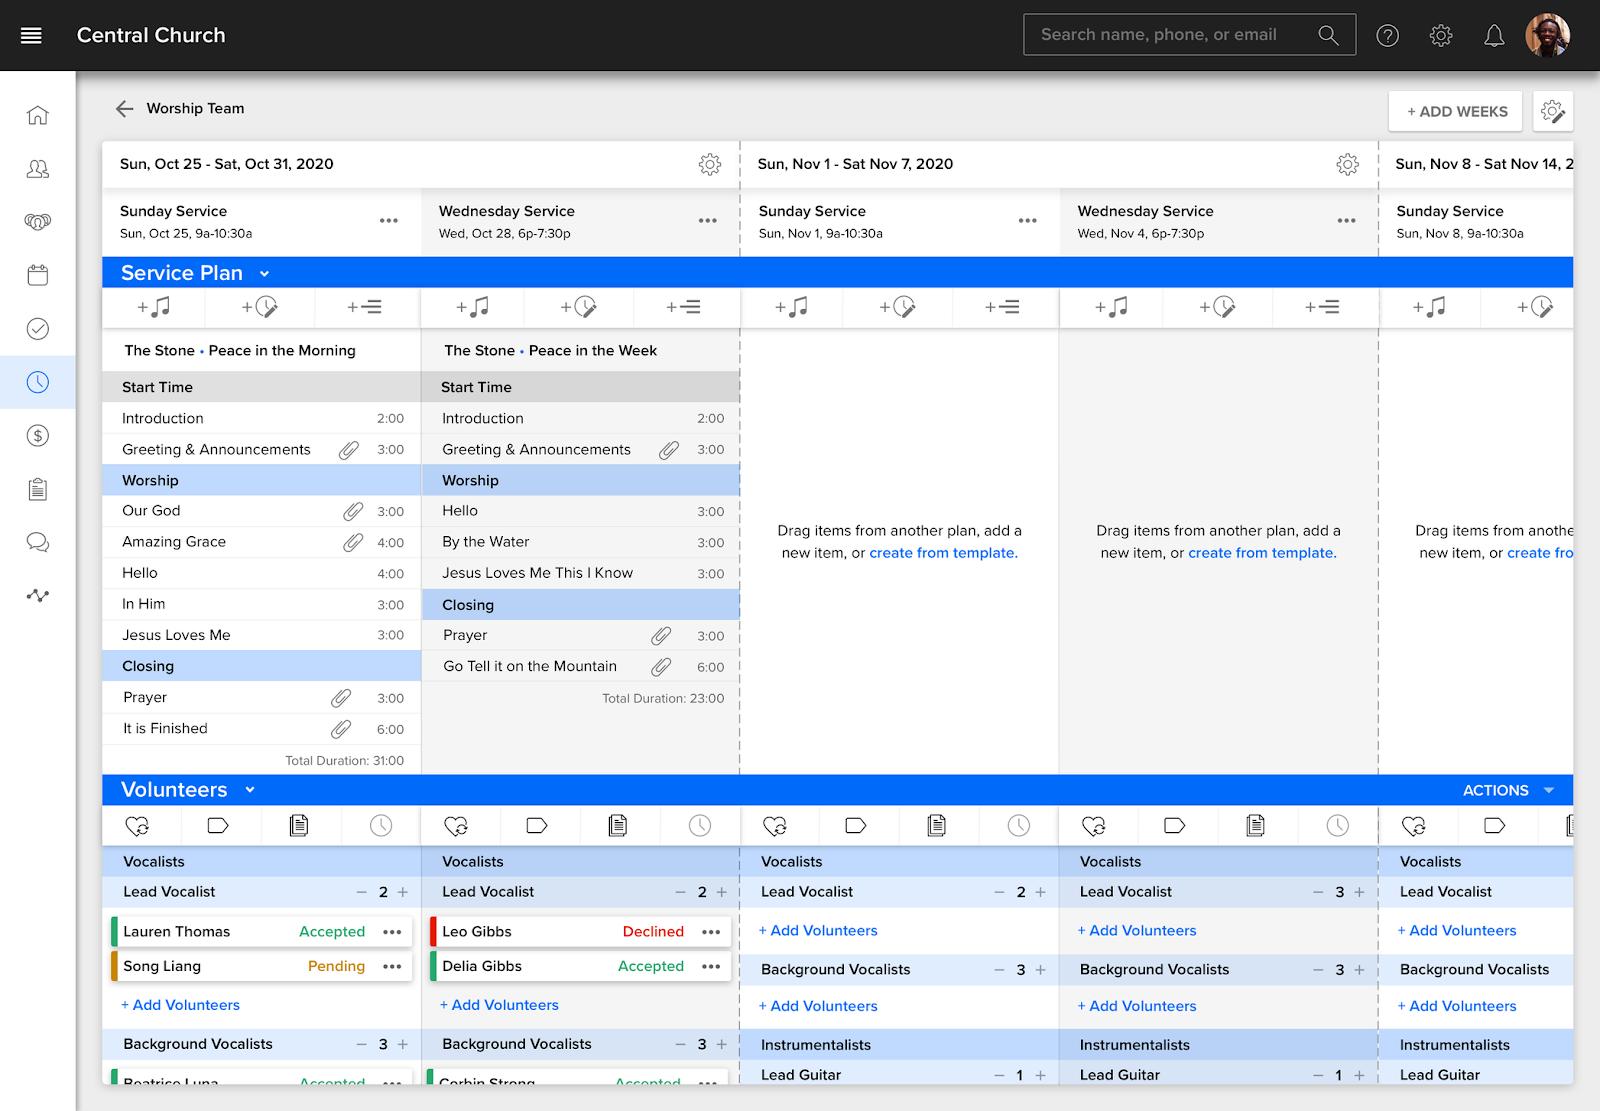The width and height of the screenshot is (1600, 1111).
Task: Add a song to the Oct 25 Sunday Service plan
Action: (x=154, y=307)
